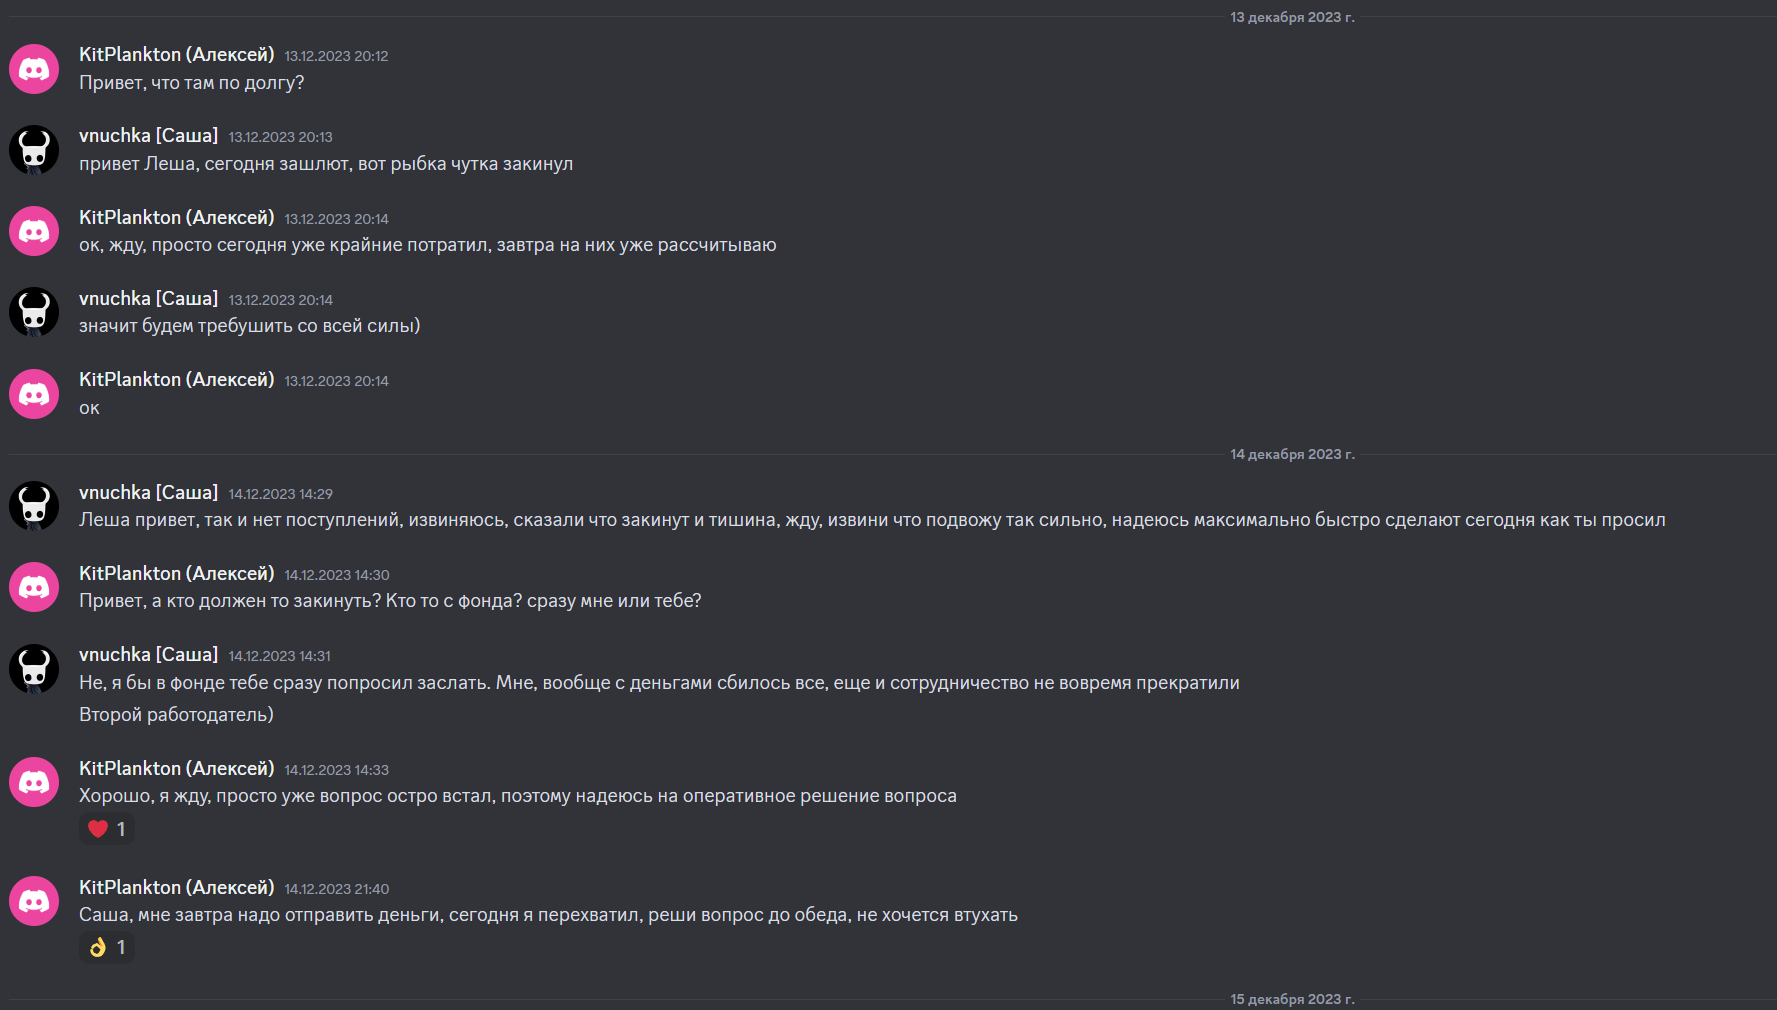Select the message 'Второй работодатель)'
This screenshot has width=1777, height=1010.
coord(176,715)
